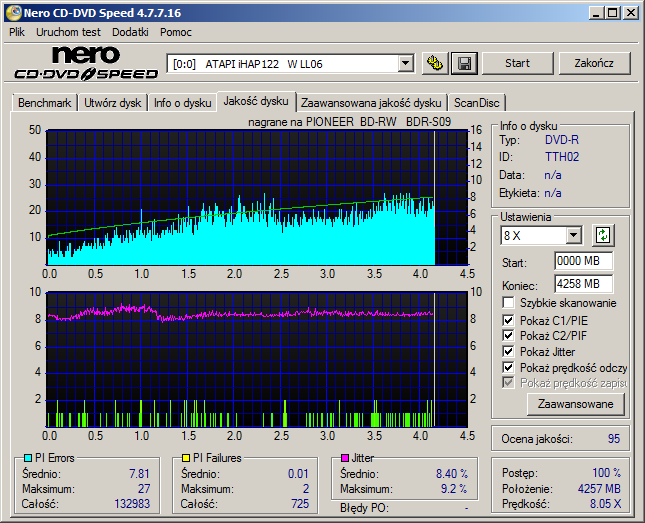Click disc type value DVD-R
645x523 pixels.
(x=561, y=140)
